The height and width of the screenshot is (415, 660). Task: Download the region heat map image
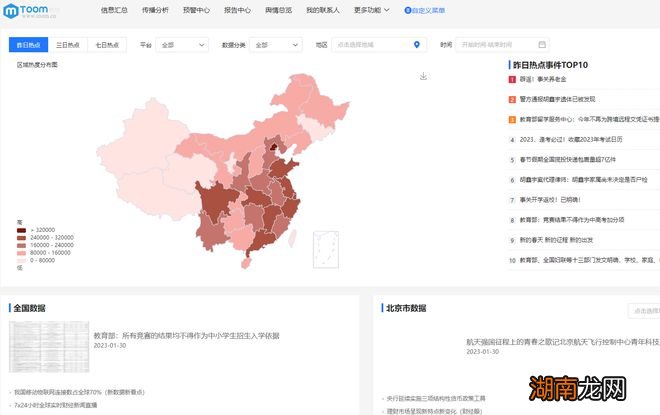[423, 76]
